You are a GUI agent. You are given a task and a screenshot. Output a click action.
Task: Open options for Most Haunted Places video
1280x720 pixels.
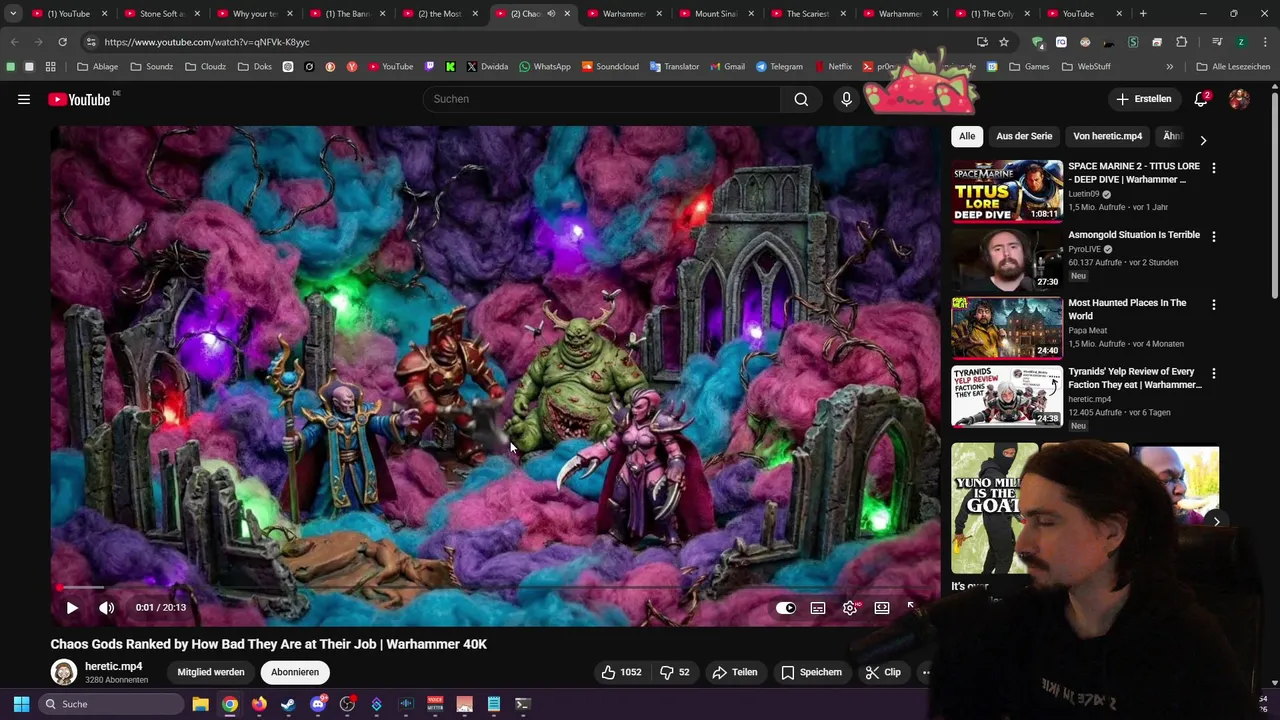tap(1214, 304)
